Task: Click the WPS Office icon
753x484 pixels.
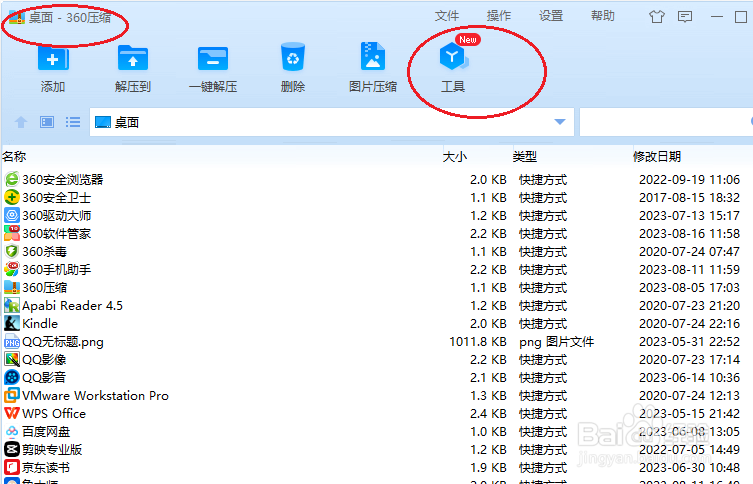Action: pyautogui.click(x=12, y=413)
